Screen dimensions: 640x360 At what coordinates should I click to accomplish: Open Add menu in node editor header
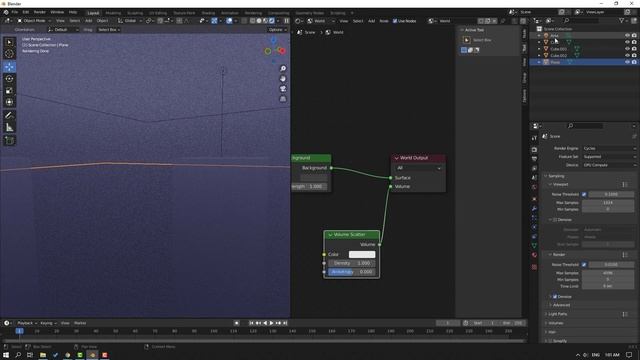click(x=371, y=21)
